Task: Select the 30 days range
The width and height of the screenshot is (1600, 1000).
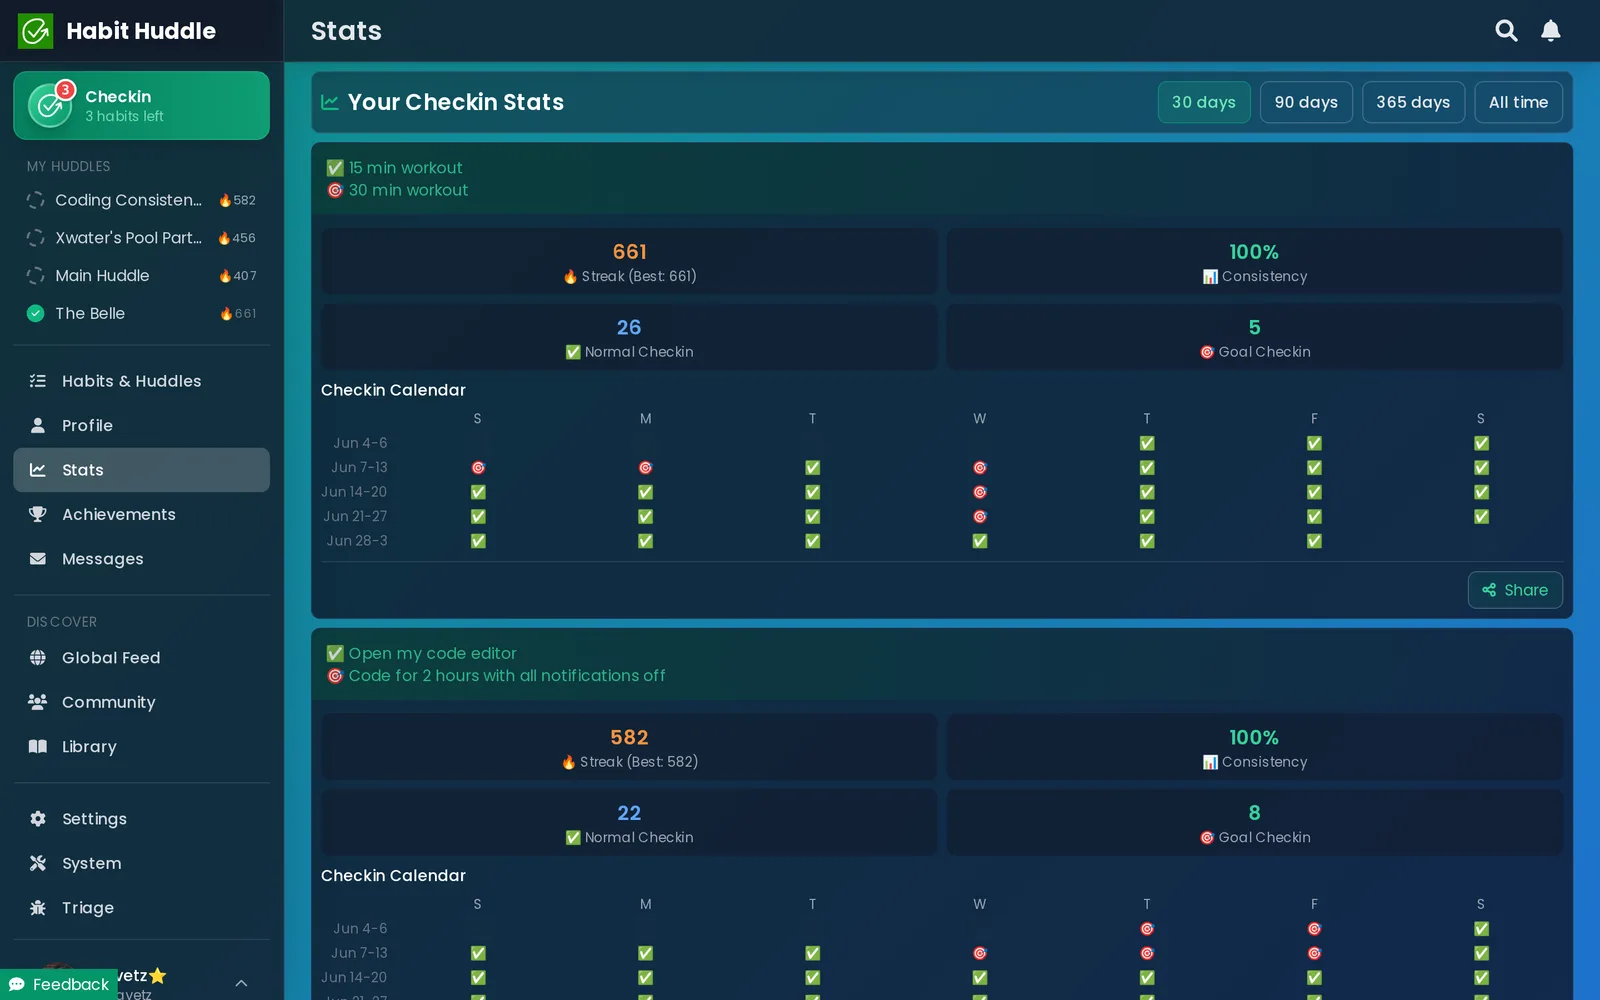Action: (1204, 102)
